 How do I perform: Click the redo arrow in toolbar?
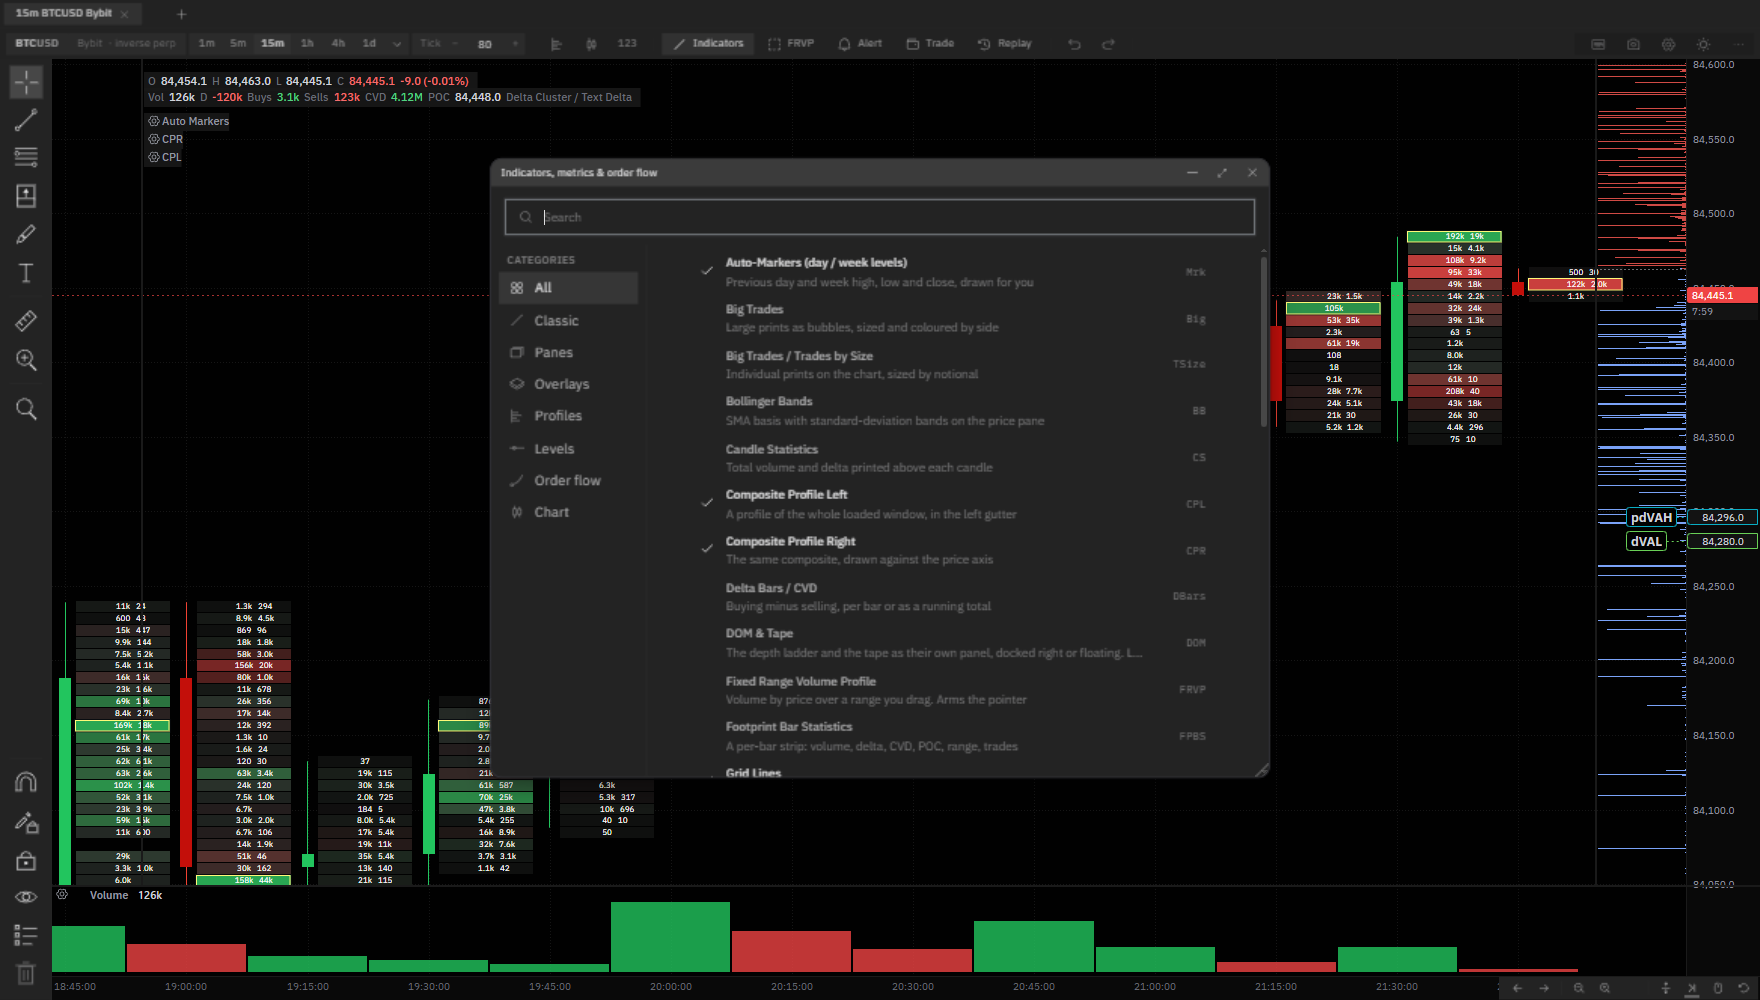pos(1108,44)
